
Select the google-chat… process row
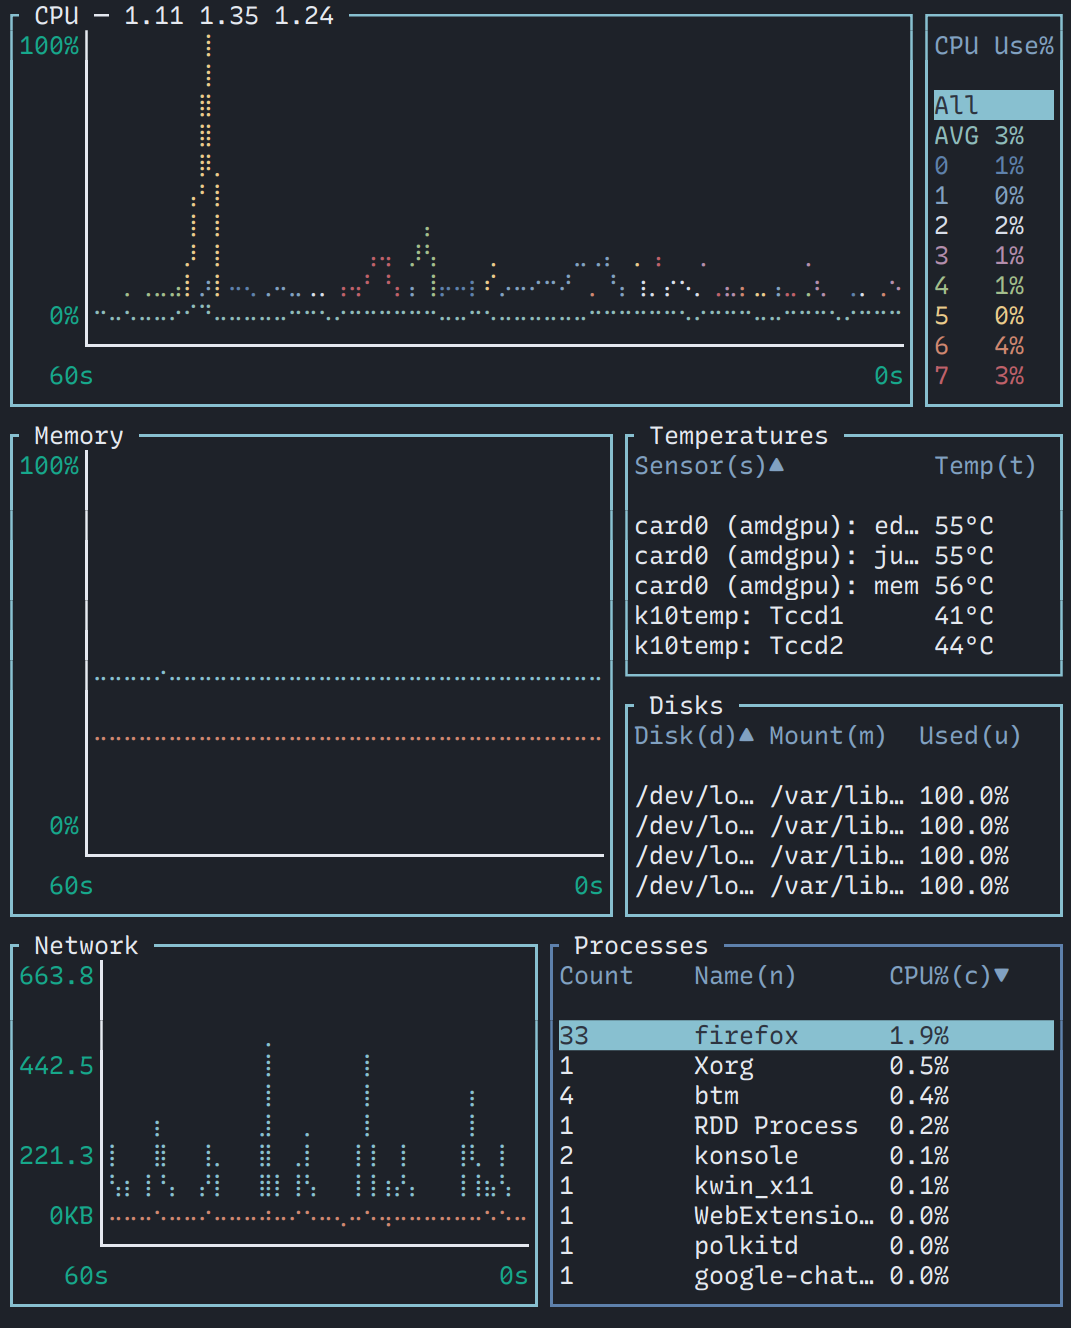coord(806,1275)
